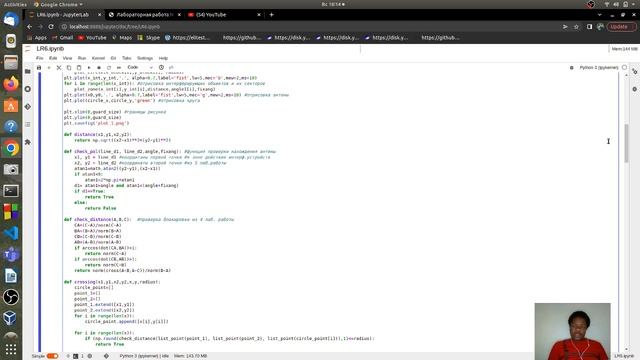Open the table of contents panel in left sidebar
This screenshot has width=640, height=360.
[x=28, y=124]
